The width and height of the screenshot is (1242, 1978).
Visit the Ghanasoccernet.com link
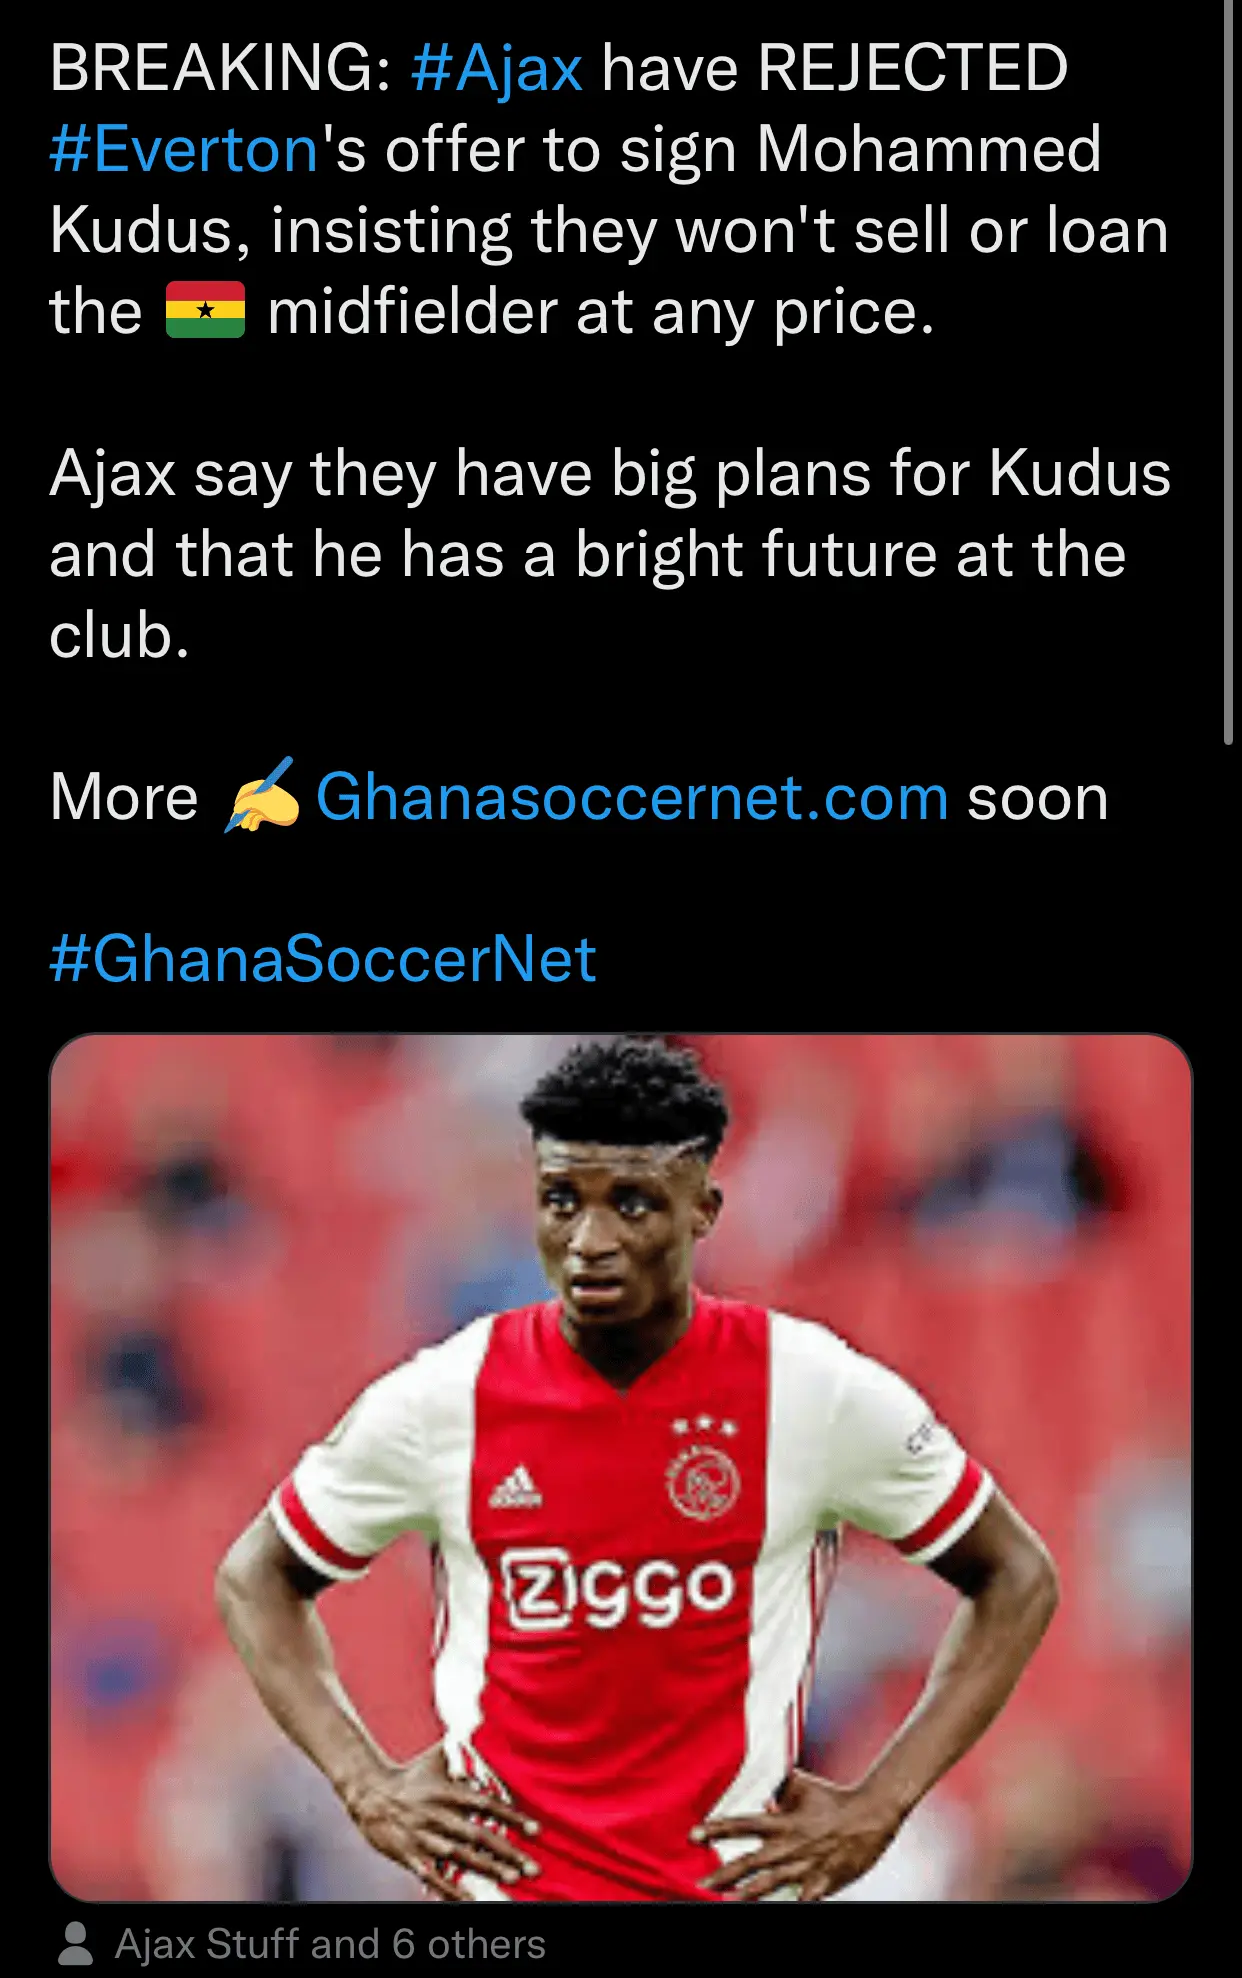tap(632, 798)
